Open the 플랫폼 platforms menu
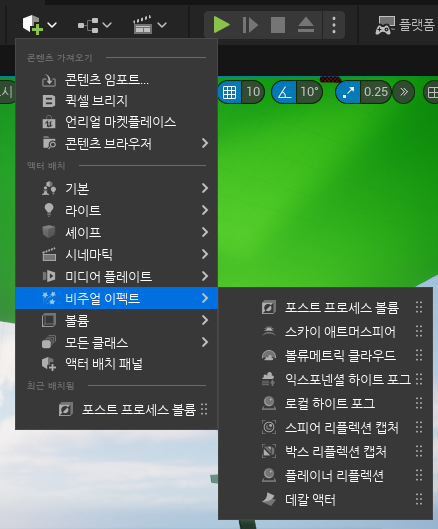Viewport: 438px width, 529px height. 405,25
